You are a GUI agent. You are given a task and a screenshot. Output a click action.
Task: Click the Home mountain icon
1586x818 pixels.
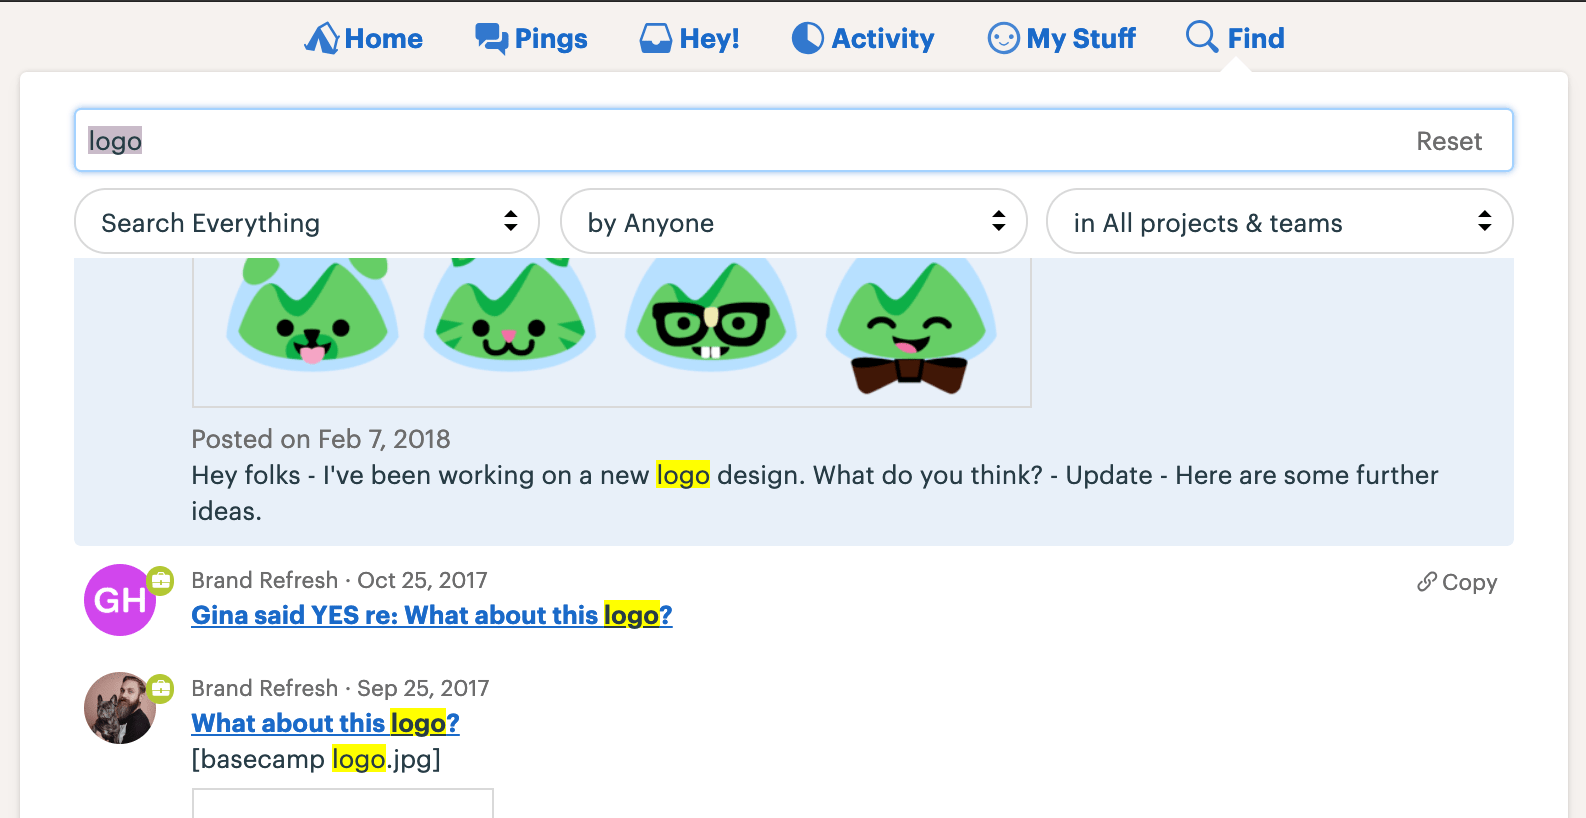click(321, 38)
